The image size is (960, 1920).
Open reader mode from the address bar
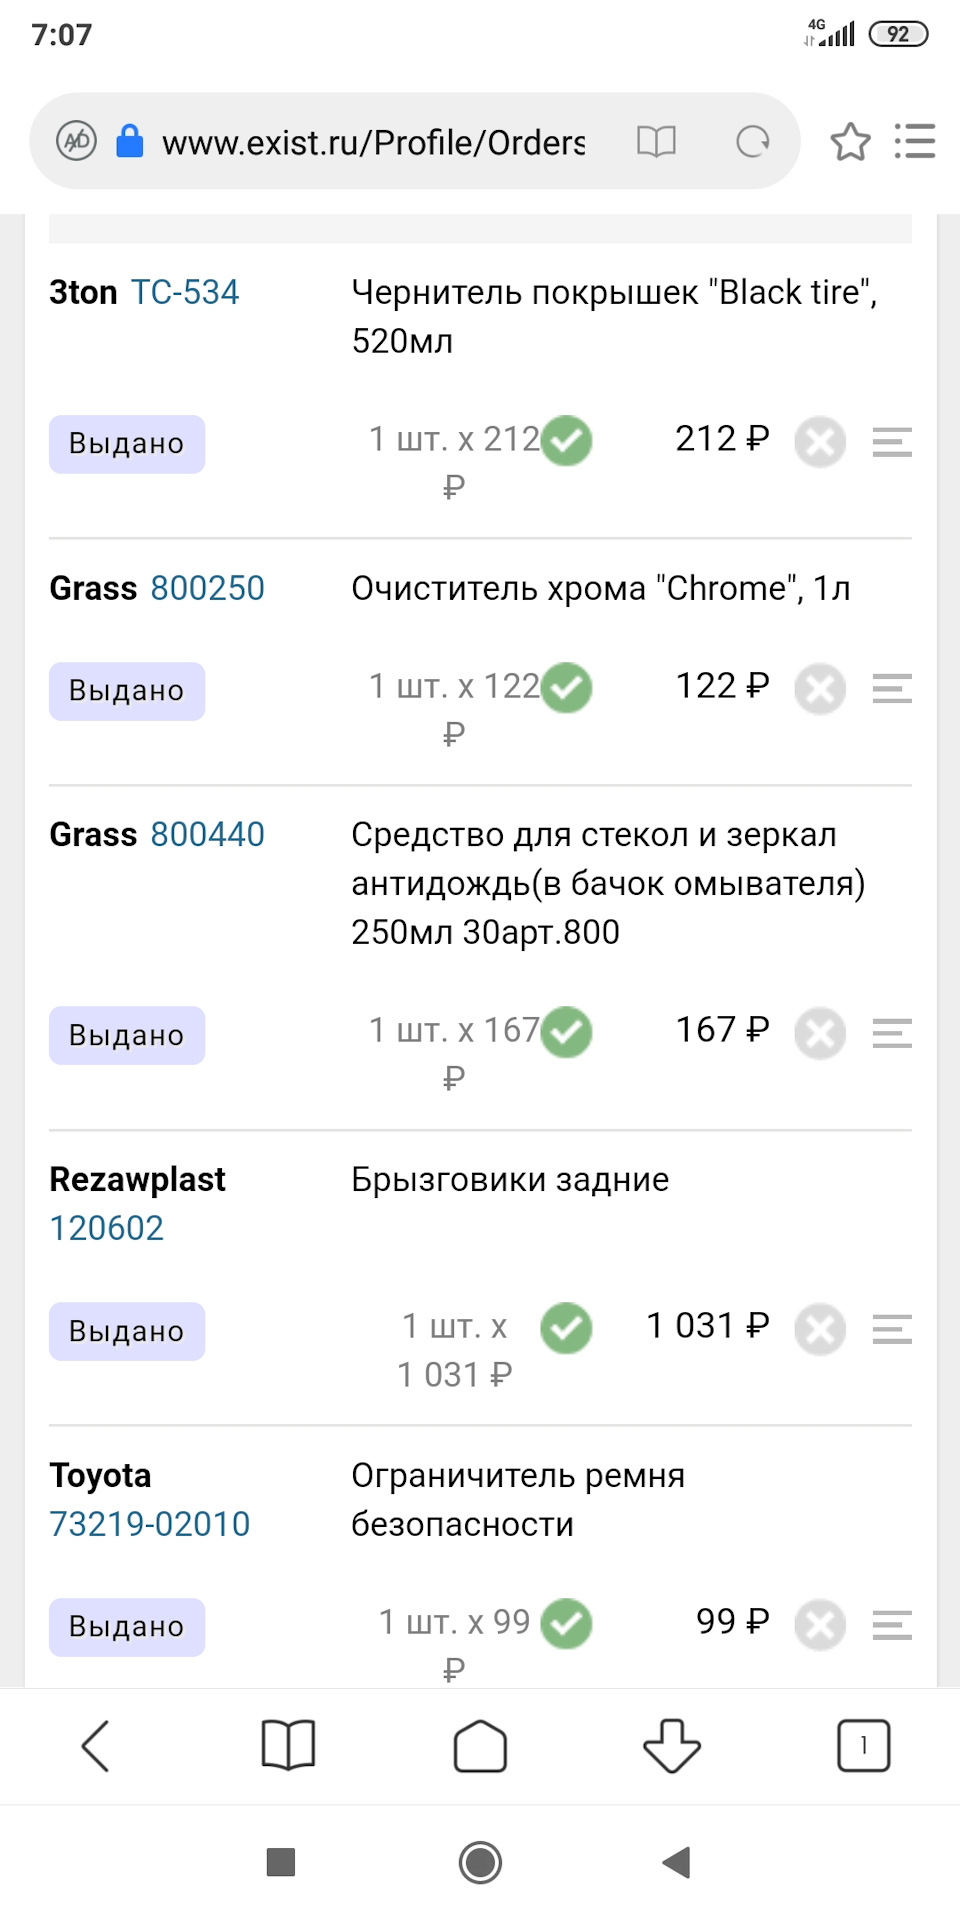click(x=656, y=141)
